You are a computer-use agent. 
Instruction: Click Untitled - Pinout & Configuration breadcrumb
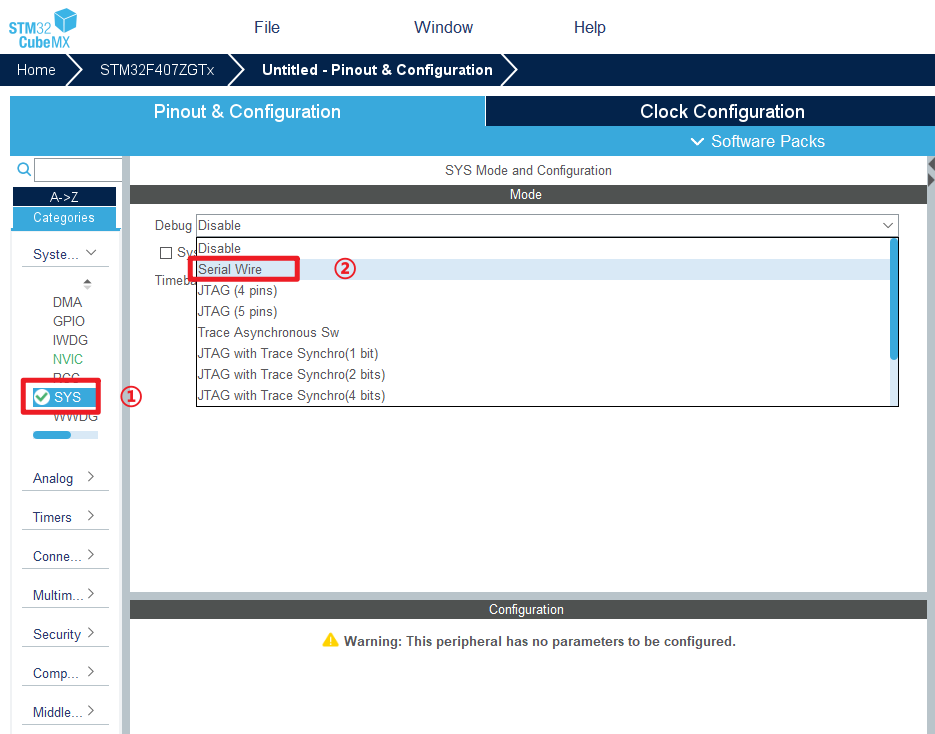click(377, 70)
